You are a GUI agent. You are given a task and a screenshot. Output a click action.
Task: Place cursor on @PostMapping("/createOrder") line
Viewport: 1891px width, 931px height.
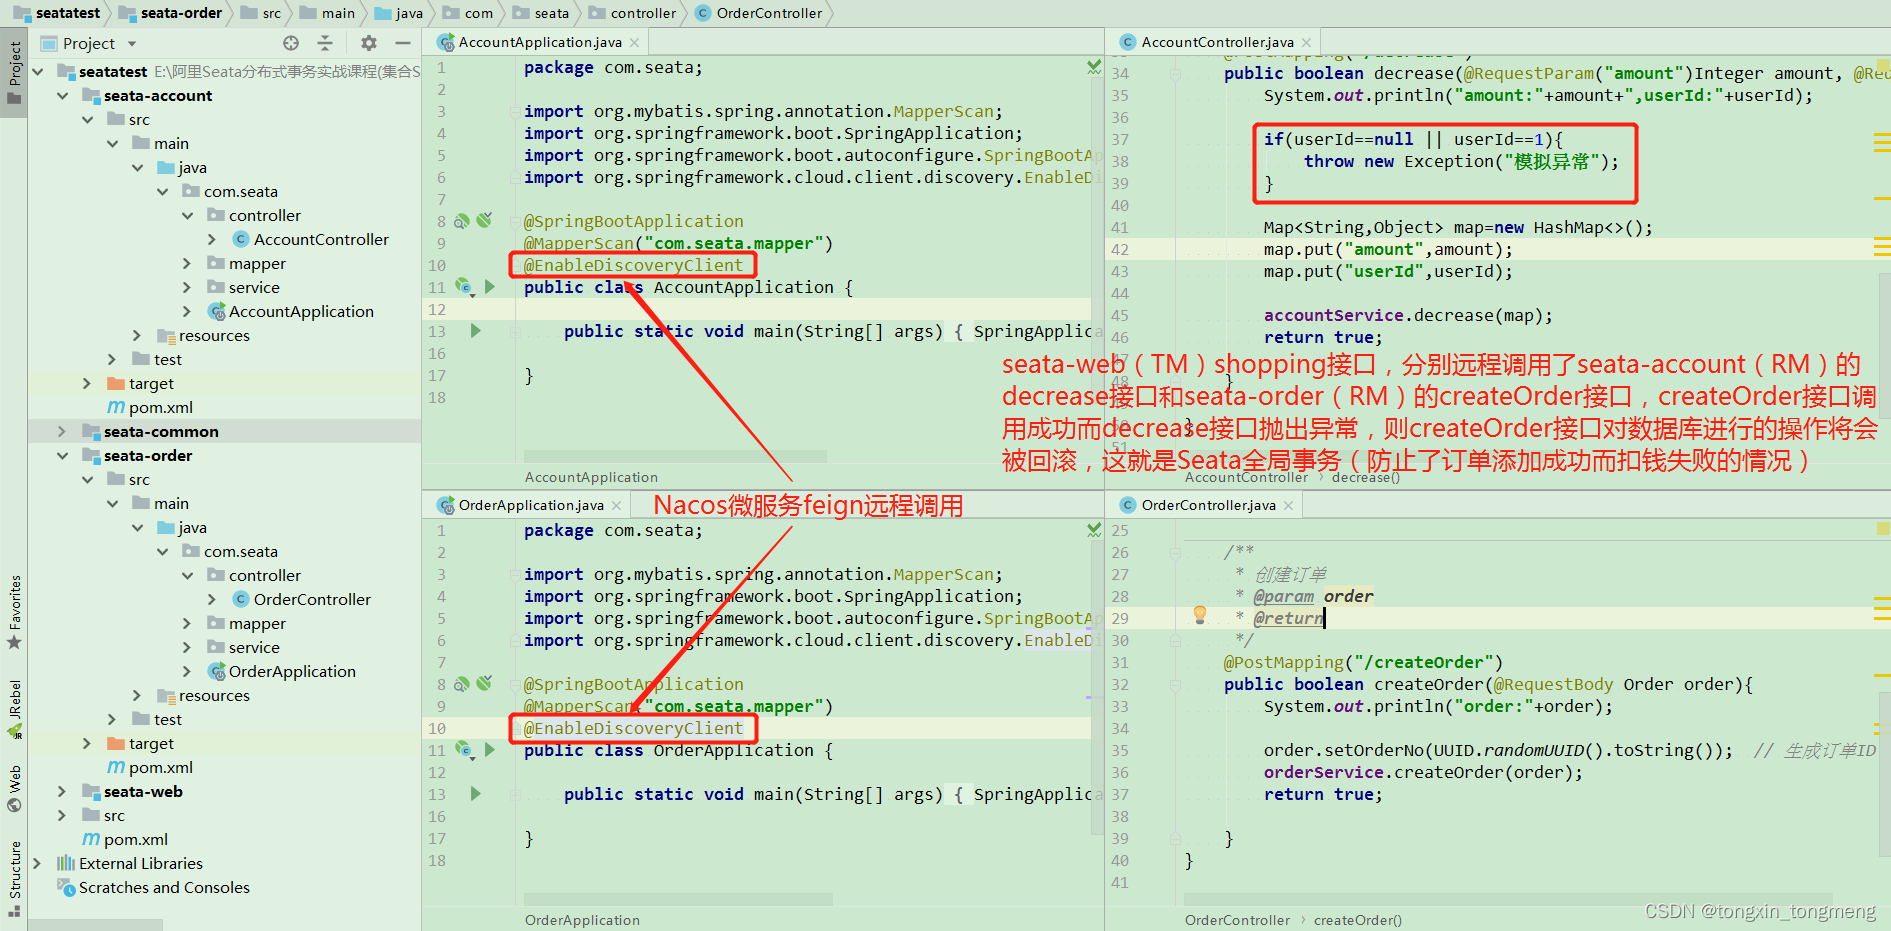(1363, 662)
